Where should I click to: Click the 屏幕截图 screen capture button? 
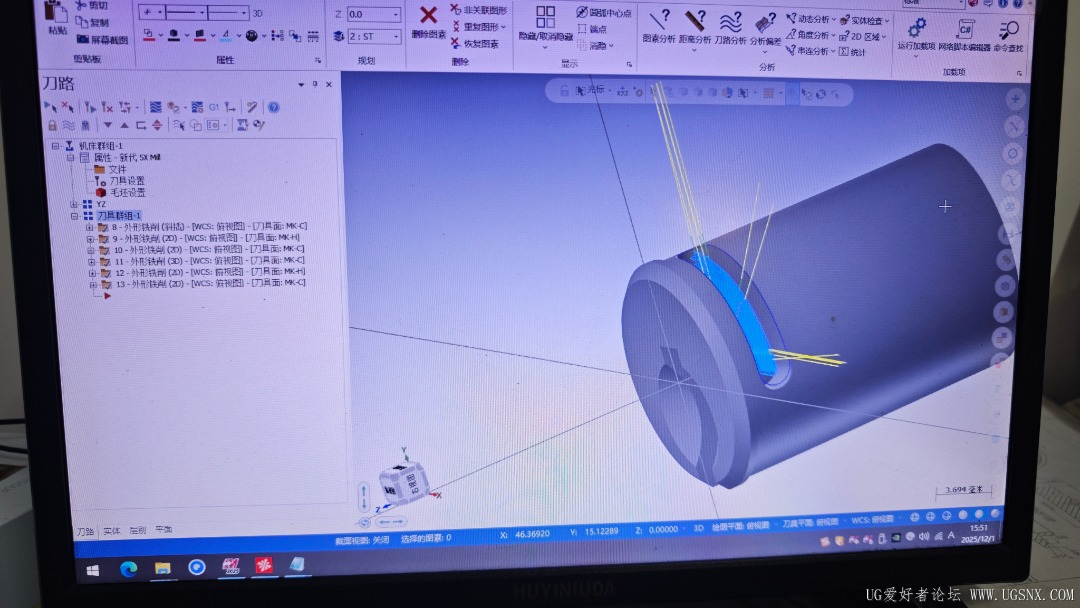101,40
